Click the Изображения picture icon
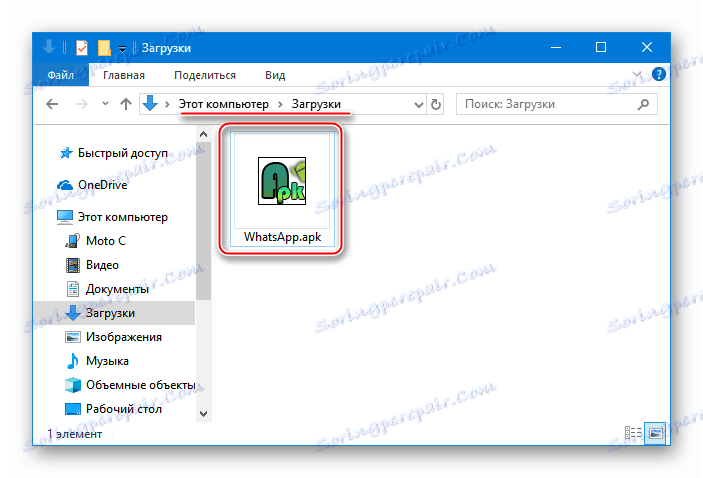The width and height of the screenshot is (703, 478). [73, 337]
